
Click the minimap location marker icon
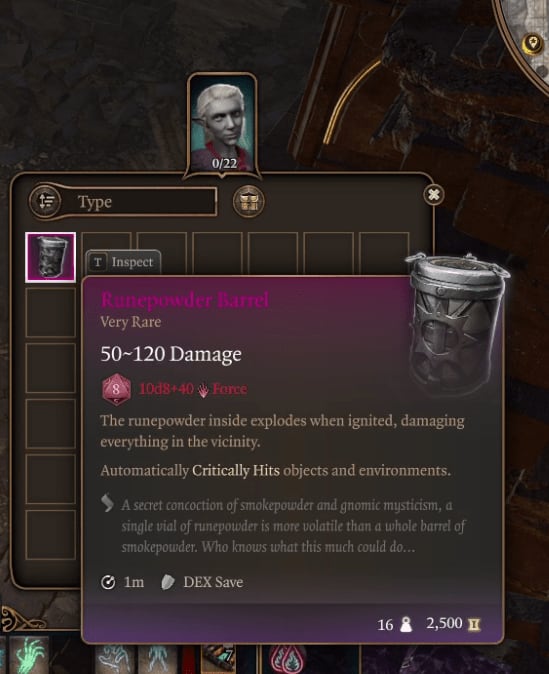tap(532, 44)
